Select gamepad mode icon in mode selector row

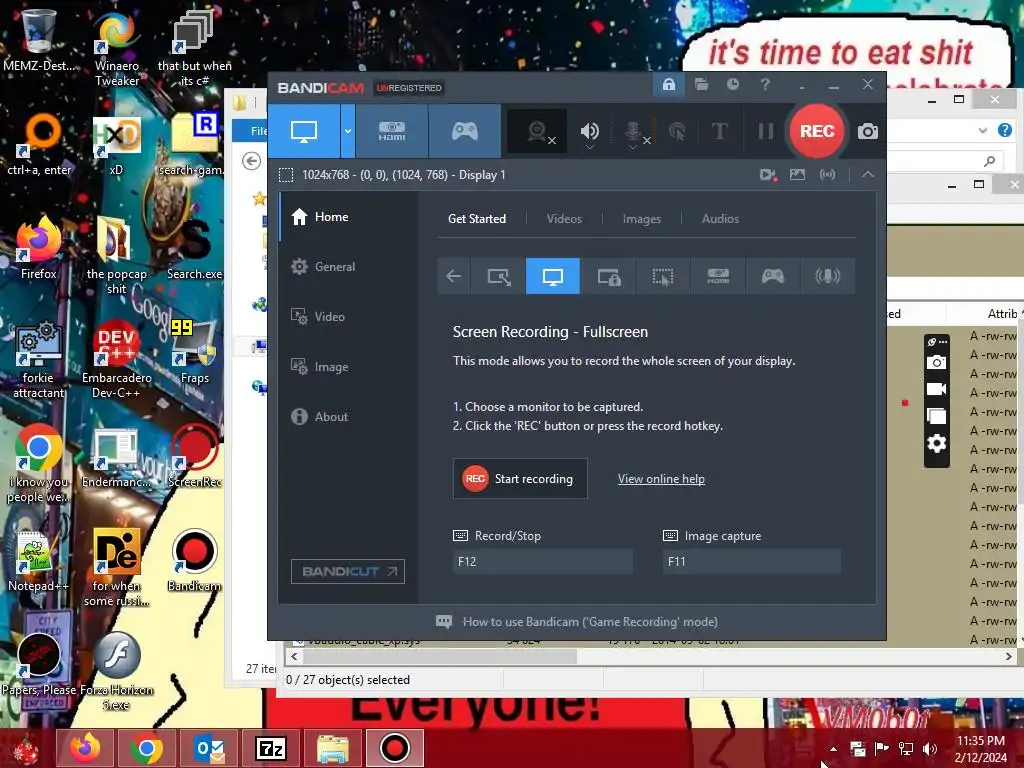coord(773,276)
